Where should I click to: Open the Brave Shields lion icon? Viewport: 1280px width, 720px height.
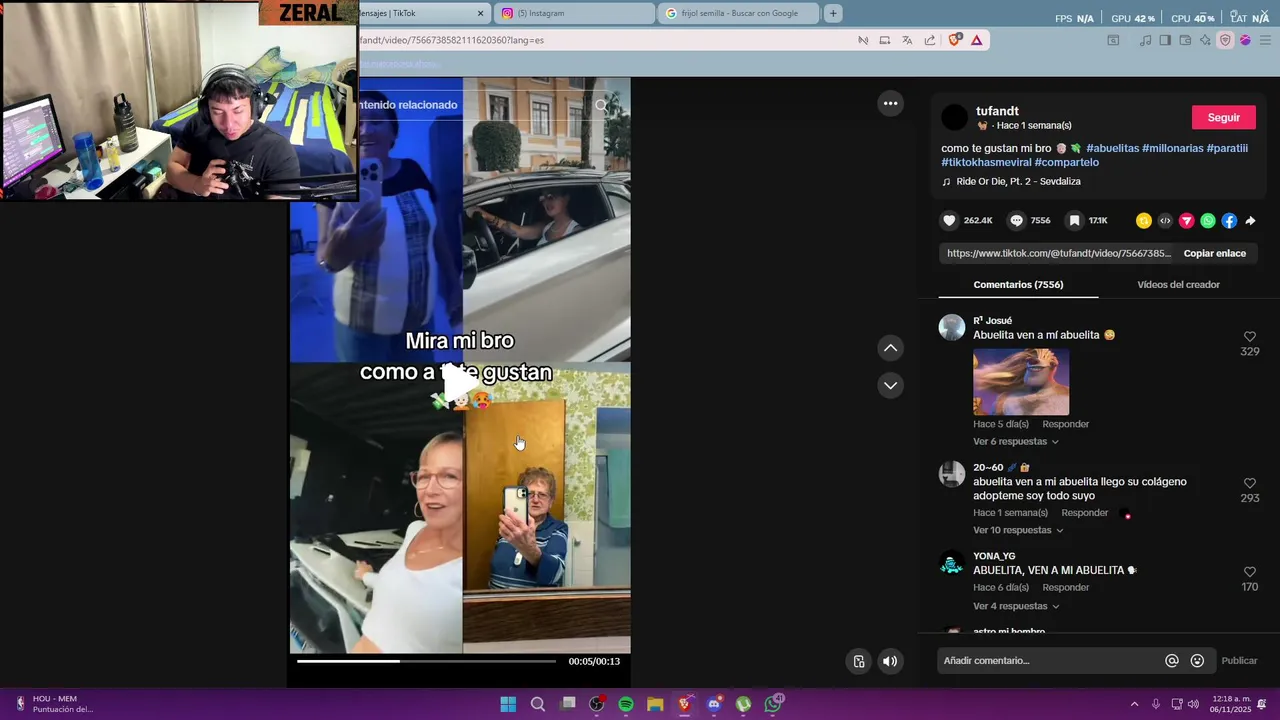point(955,40)
